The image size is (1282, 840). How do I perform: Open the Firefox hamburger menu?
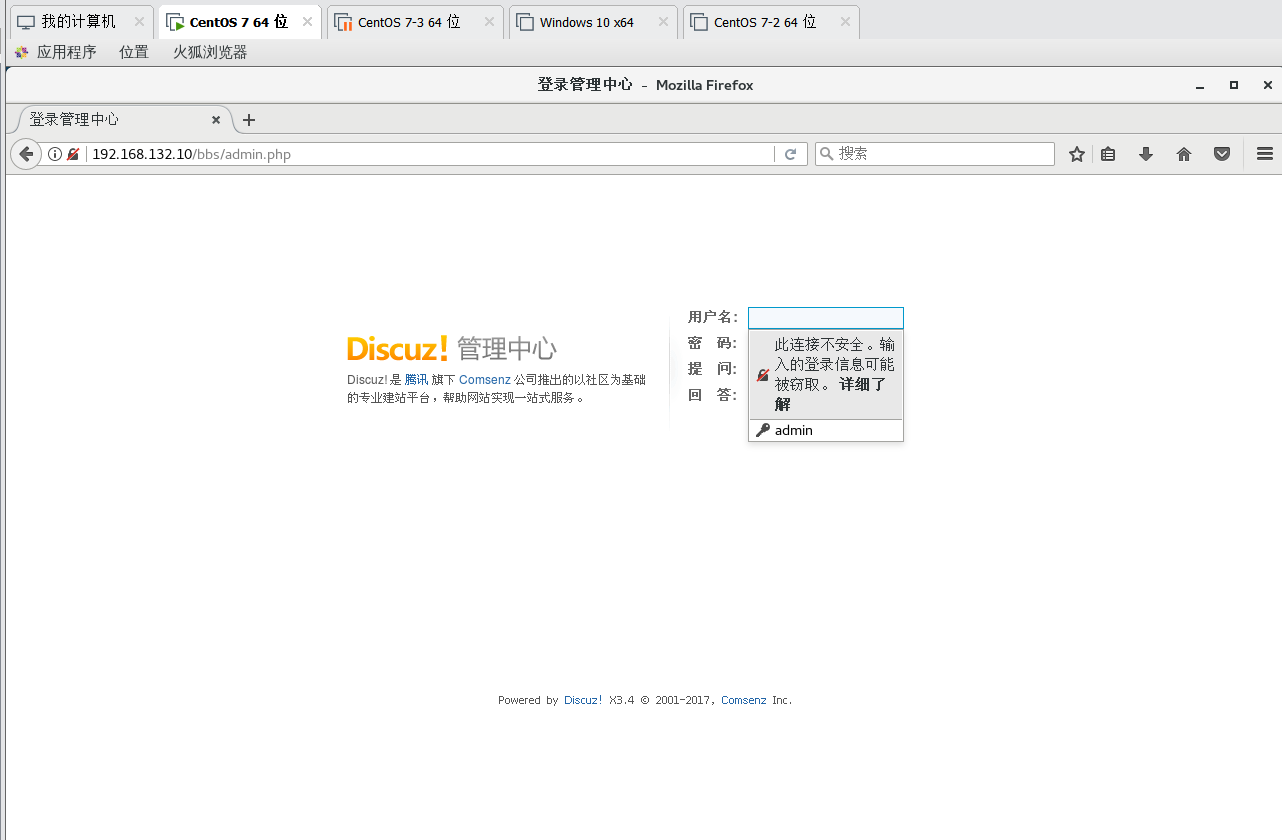[x=1264, y=154]
